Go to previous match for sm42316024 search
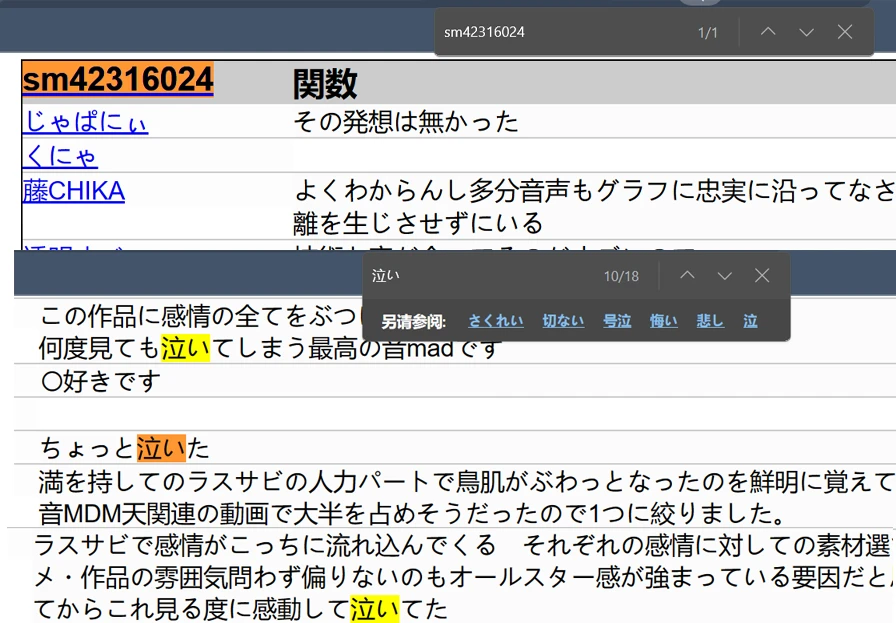 [x=768, y=32]
